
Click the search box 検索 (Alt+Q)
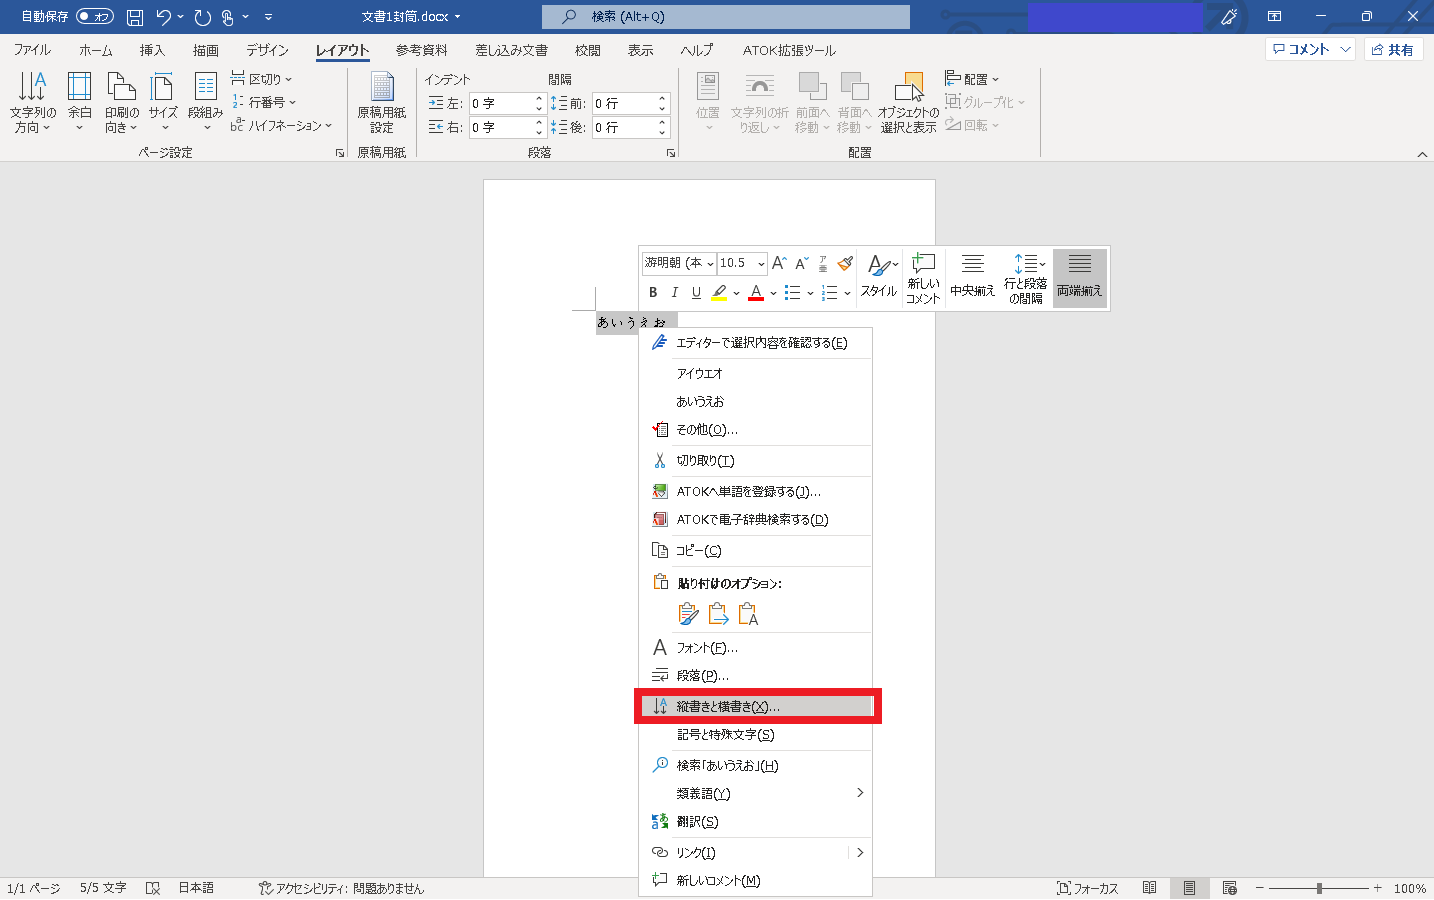click(726, 17)
